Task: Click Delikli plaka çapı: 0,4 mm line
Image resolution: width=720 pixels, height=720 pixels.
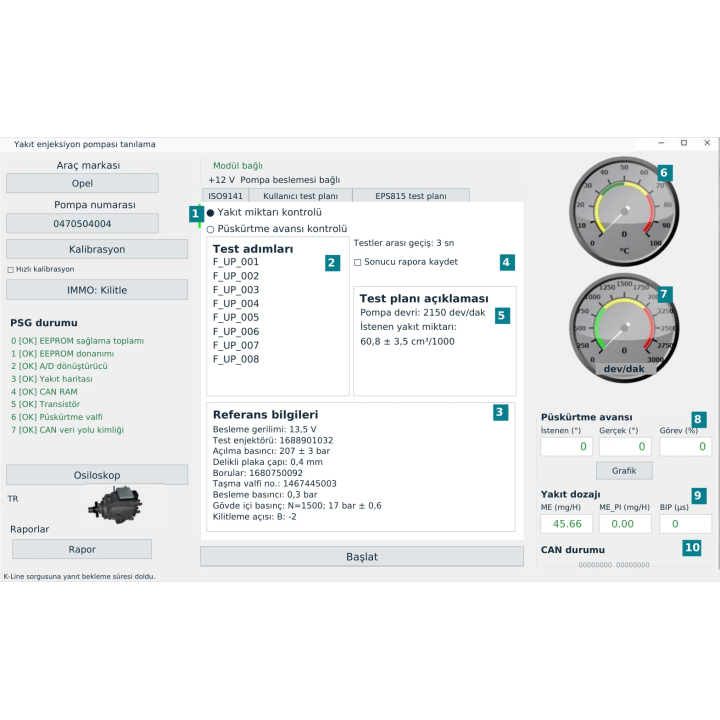Action: click(x=268, y=462)
